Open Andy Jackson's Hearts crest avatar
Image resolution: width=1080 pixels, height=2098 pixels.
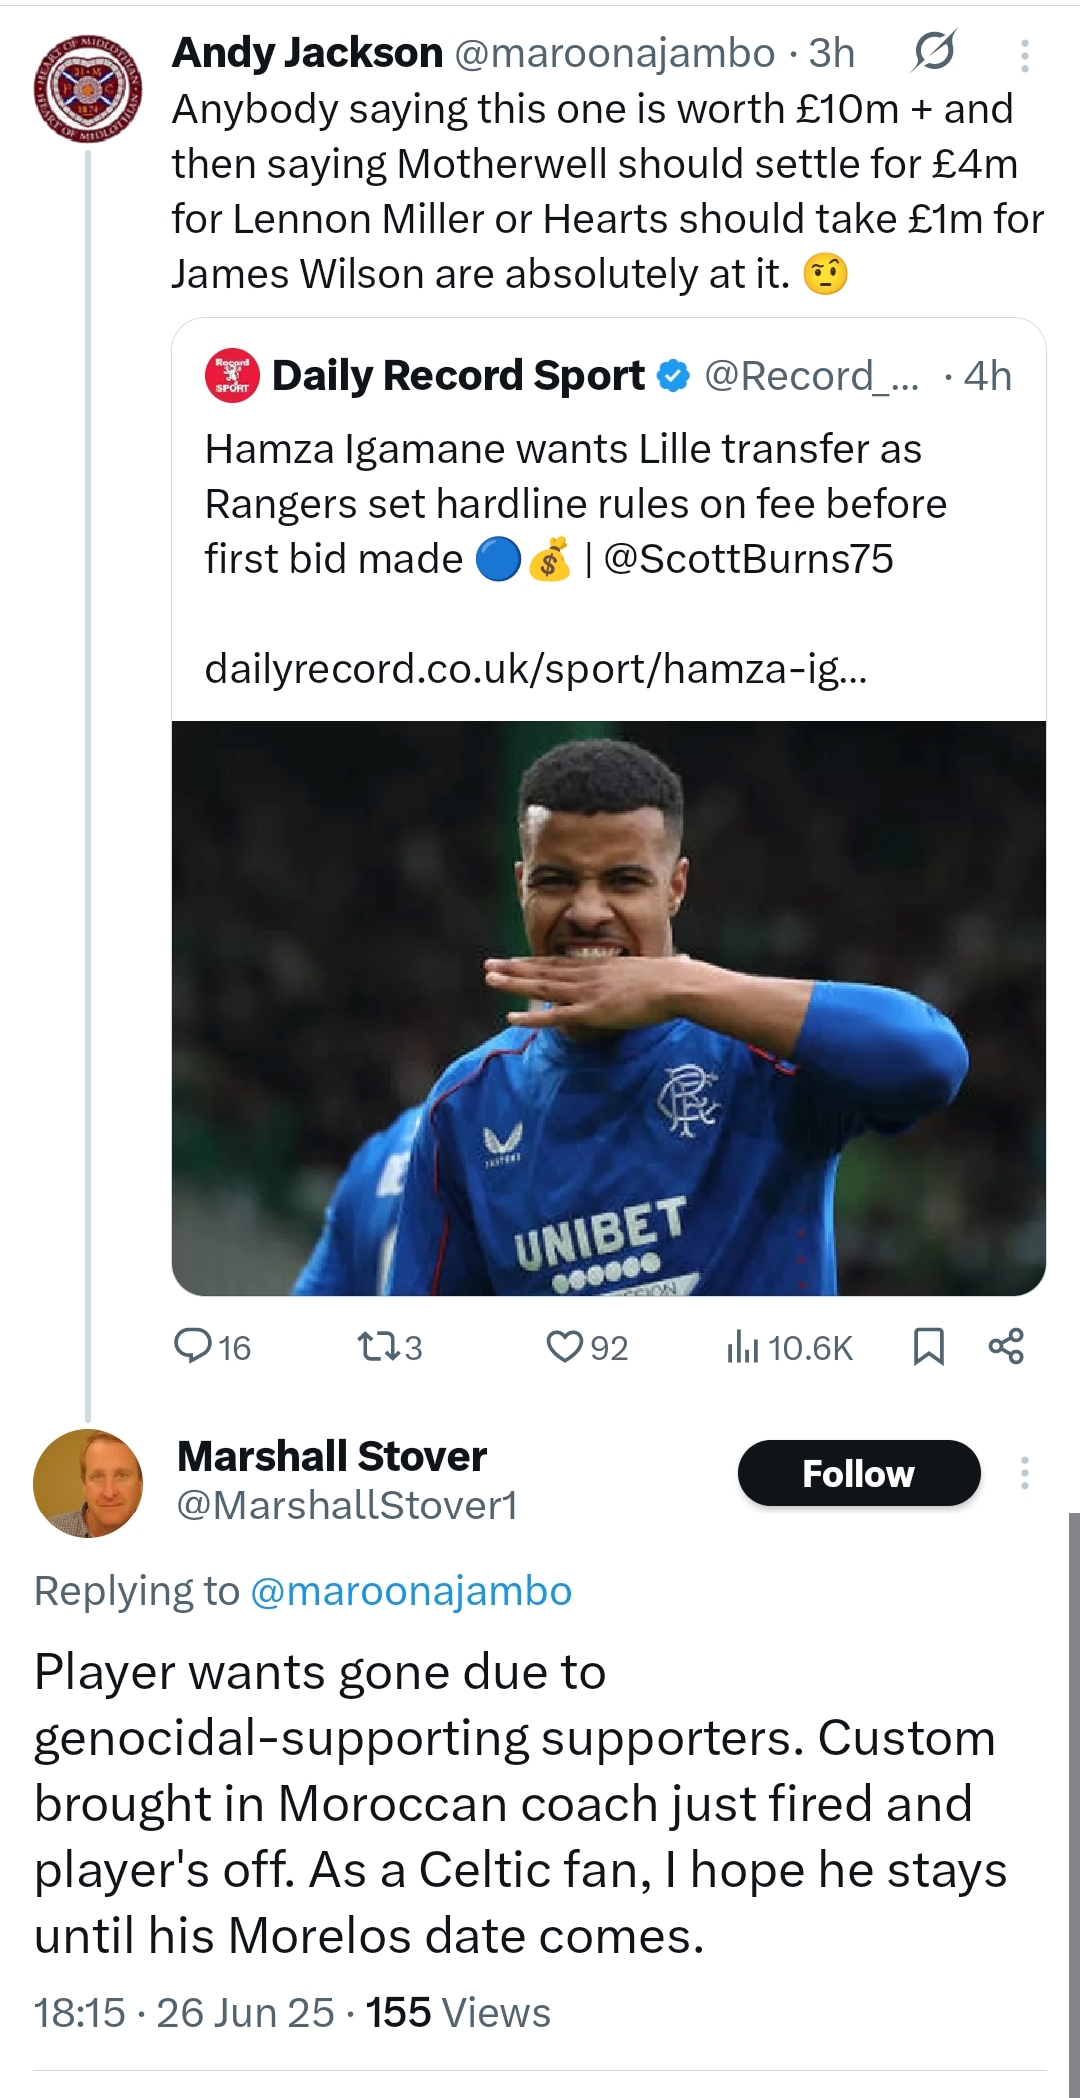tap(88, 88)
